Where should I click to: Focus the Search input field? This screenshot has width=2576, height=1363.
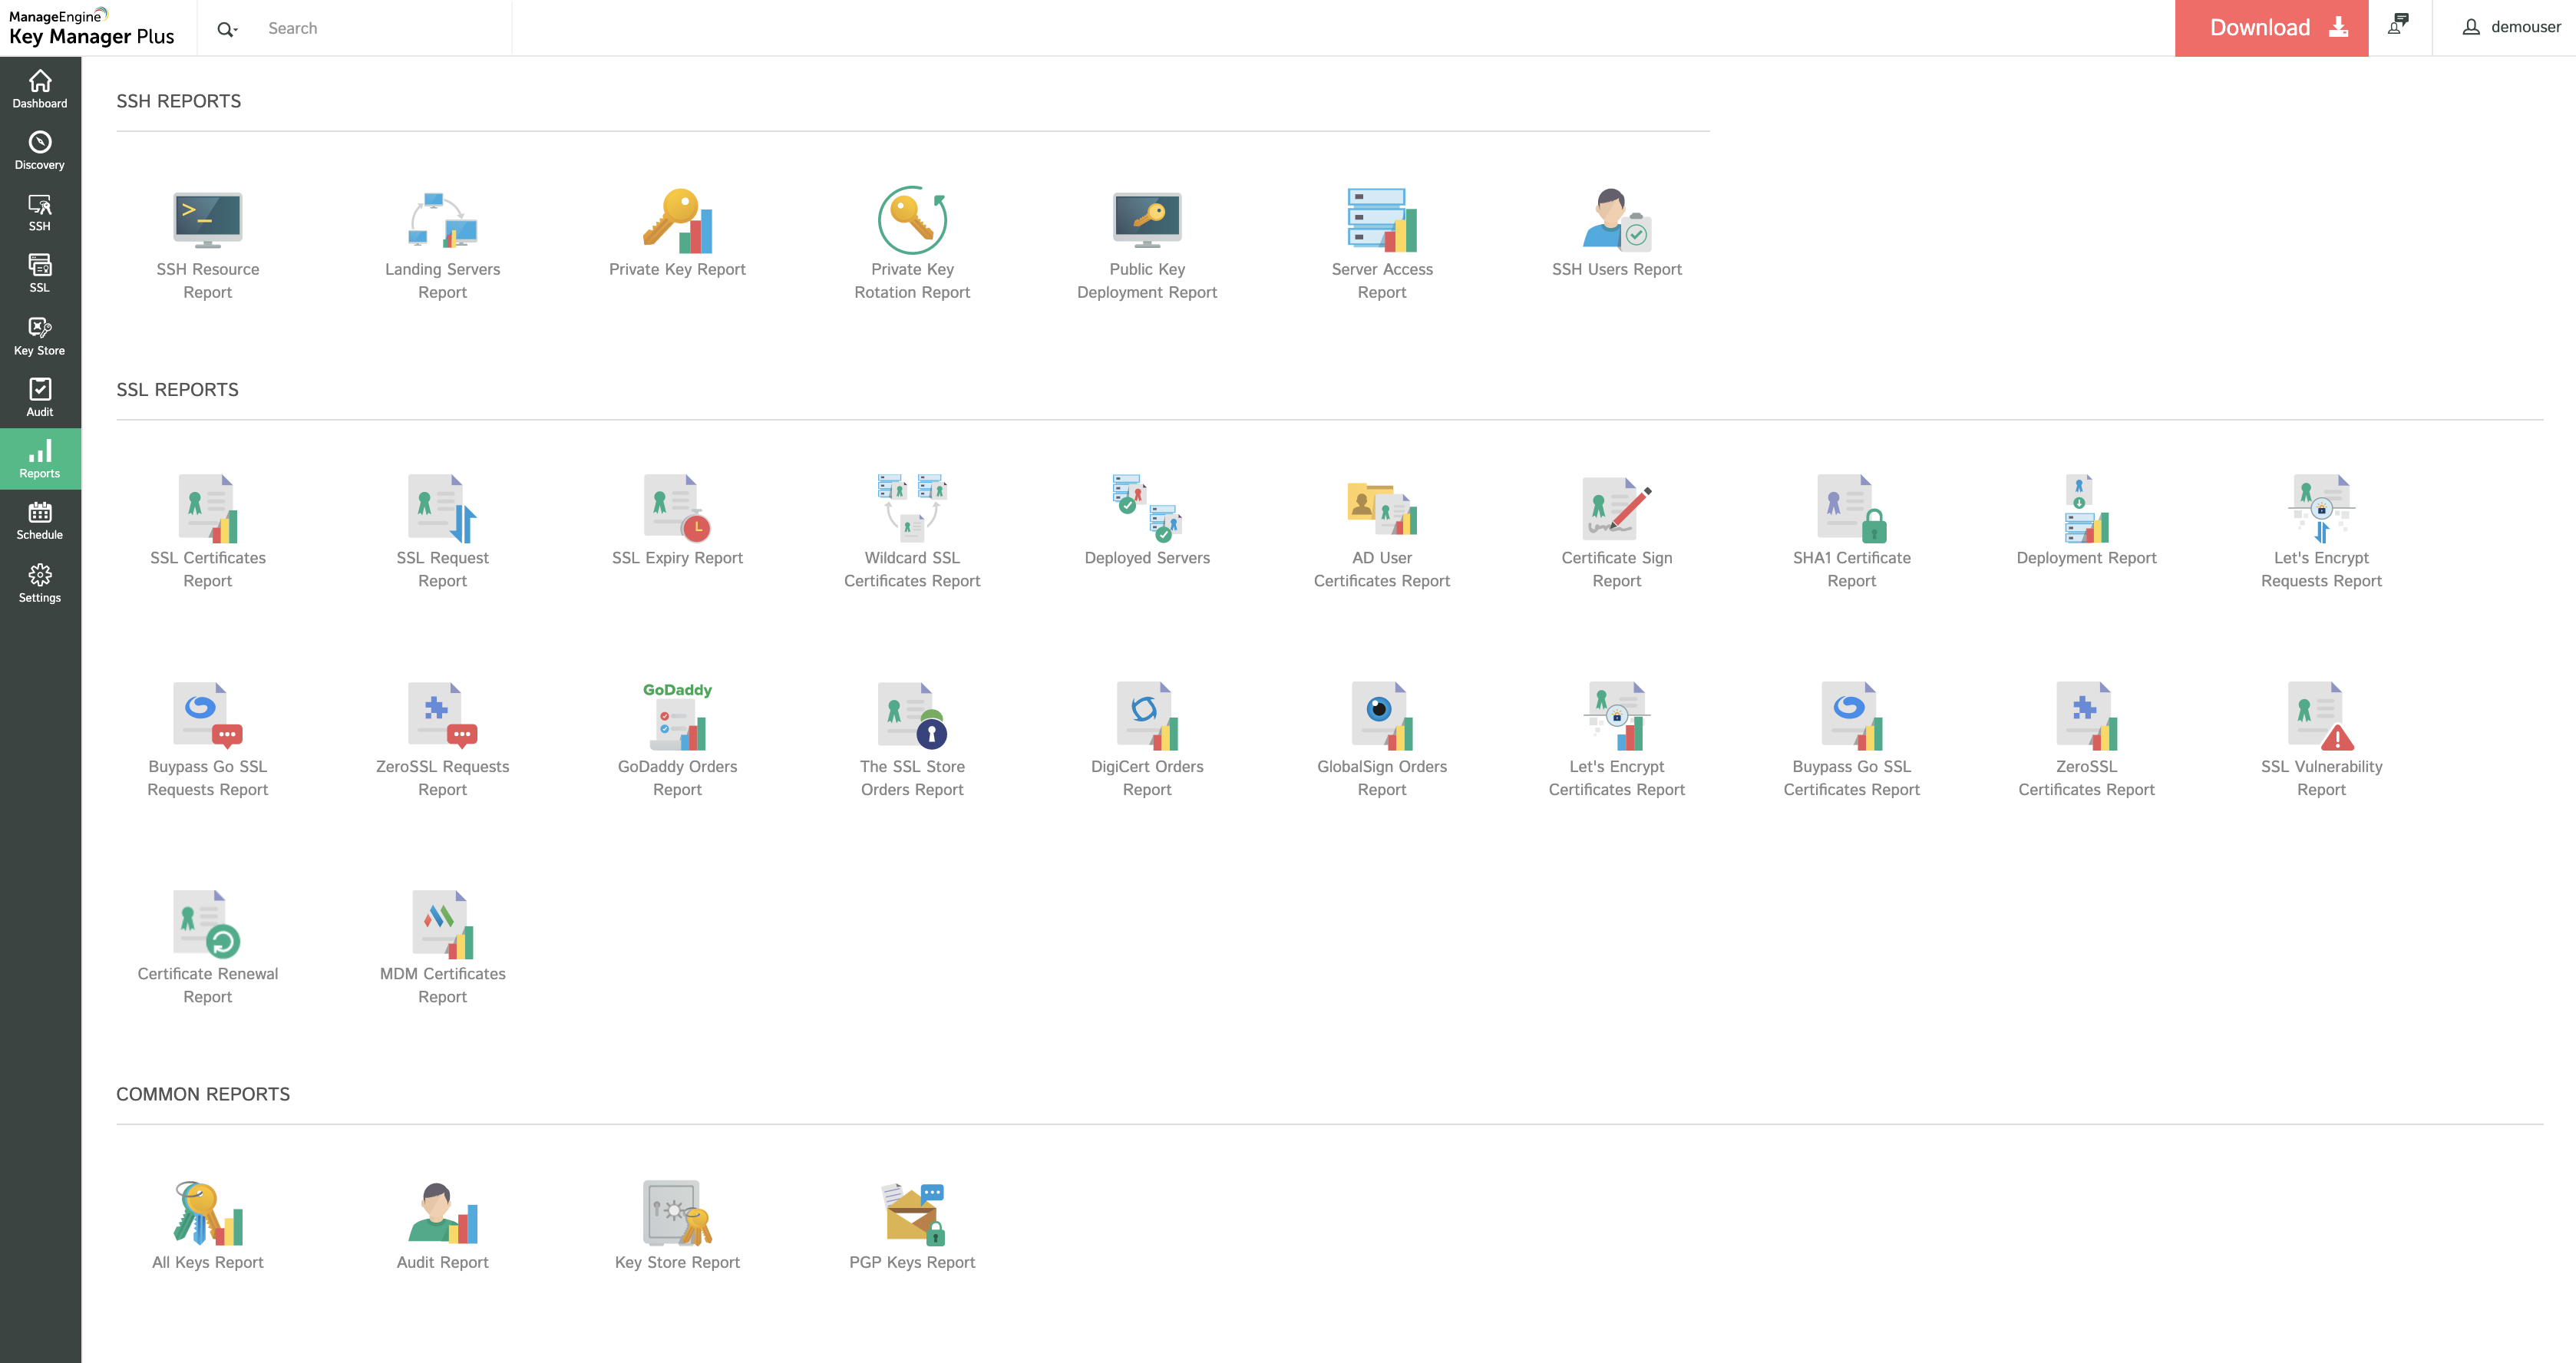pos(380,29)
